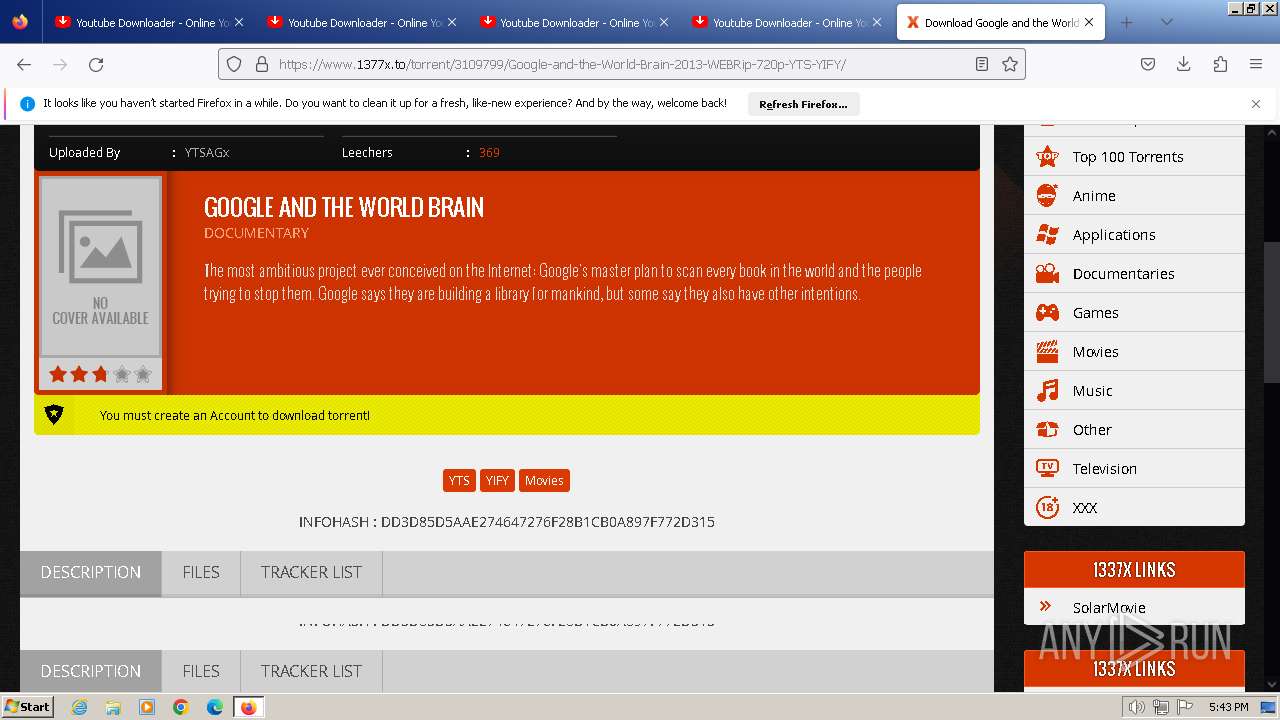Click the Television category icon
The width and height of the screenshot is (1280, 720).
click(x=1047, y=468)
